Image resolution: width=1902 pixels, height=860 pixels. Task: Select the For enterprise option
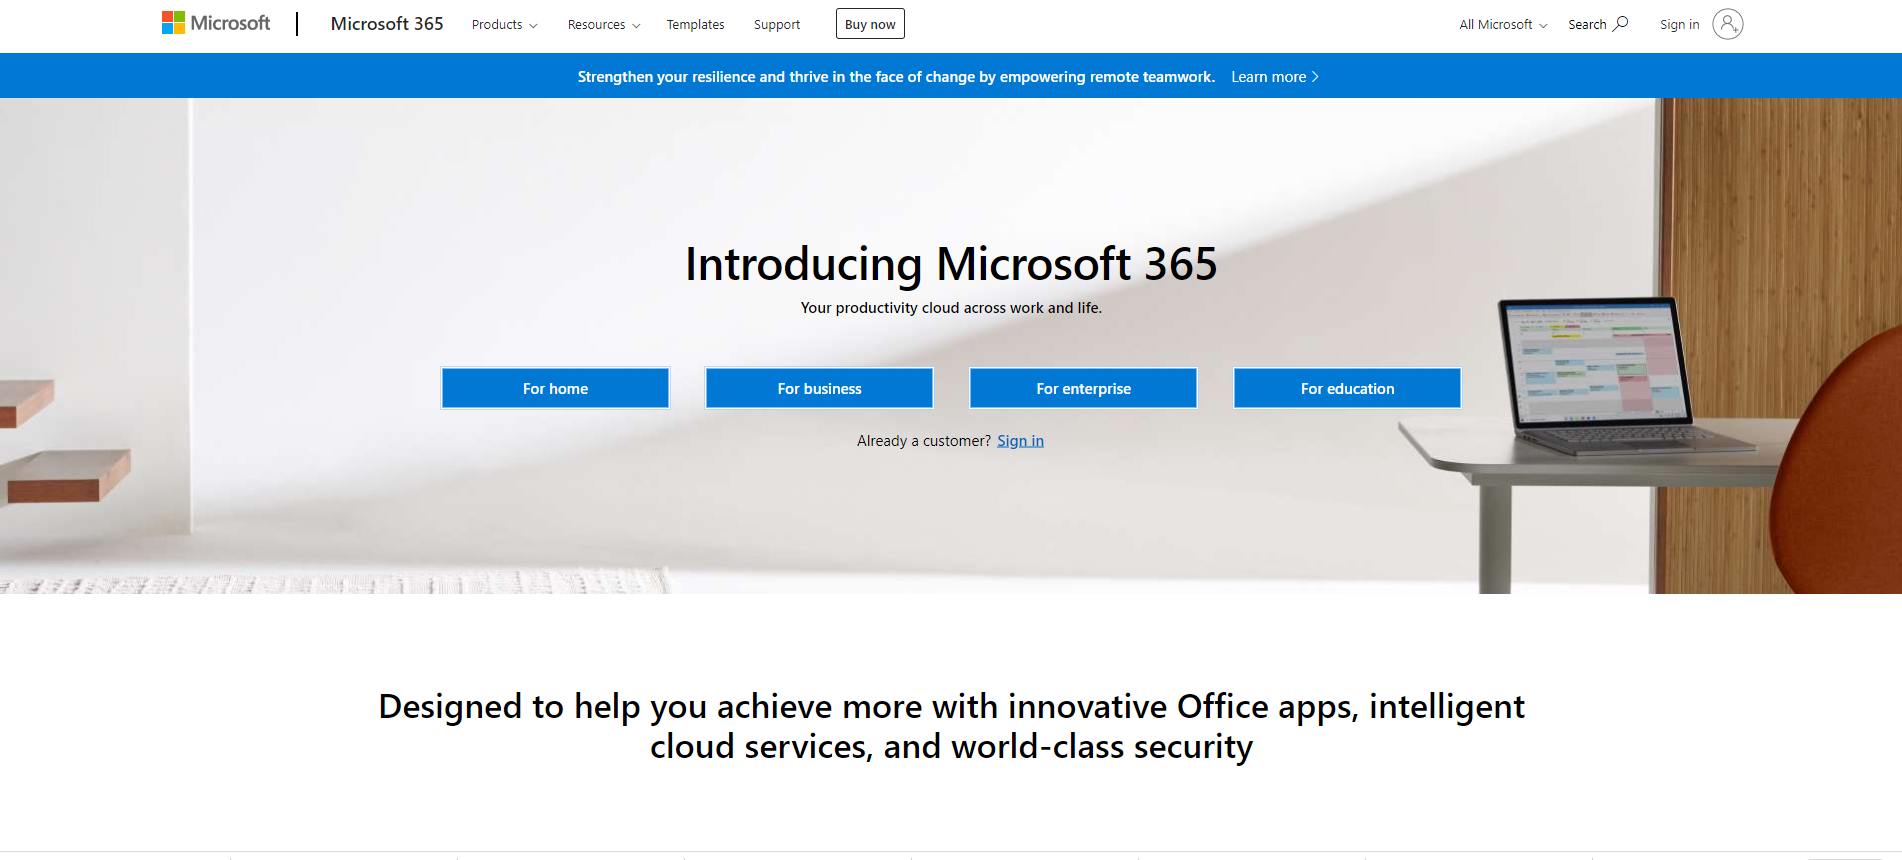coord(1082,388)
